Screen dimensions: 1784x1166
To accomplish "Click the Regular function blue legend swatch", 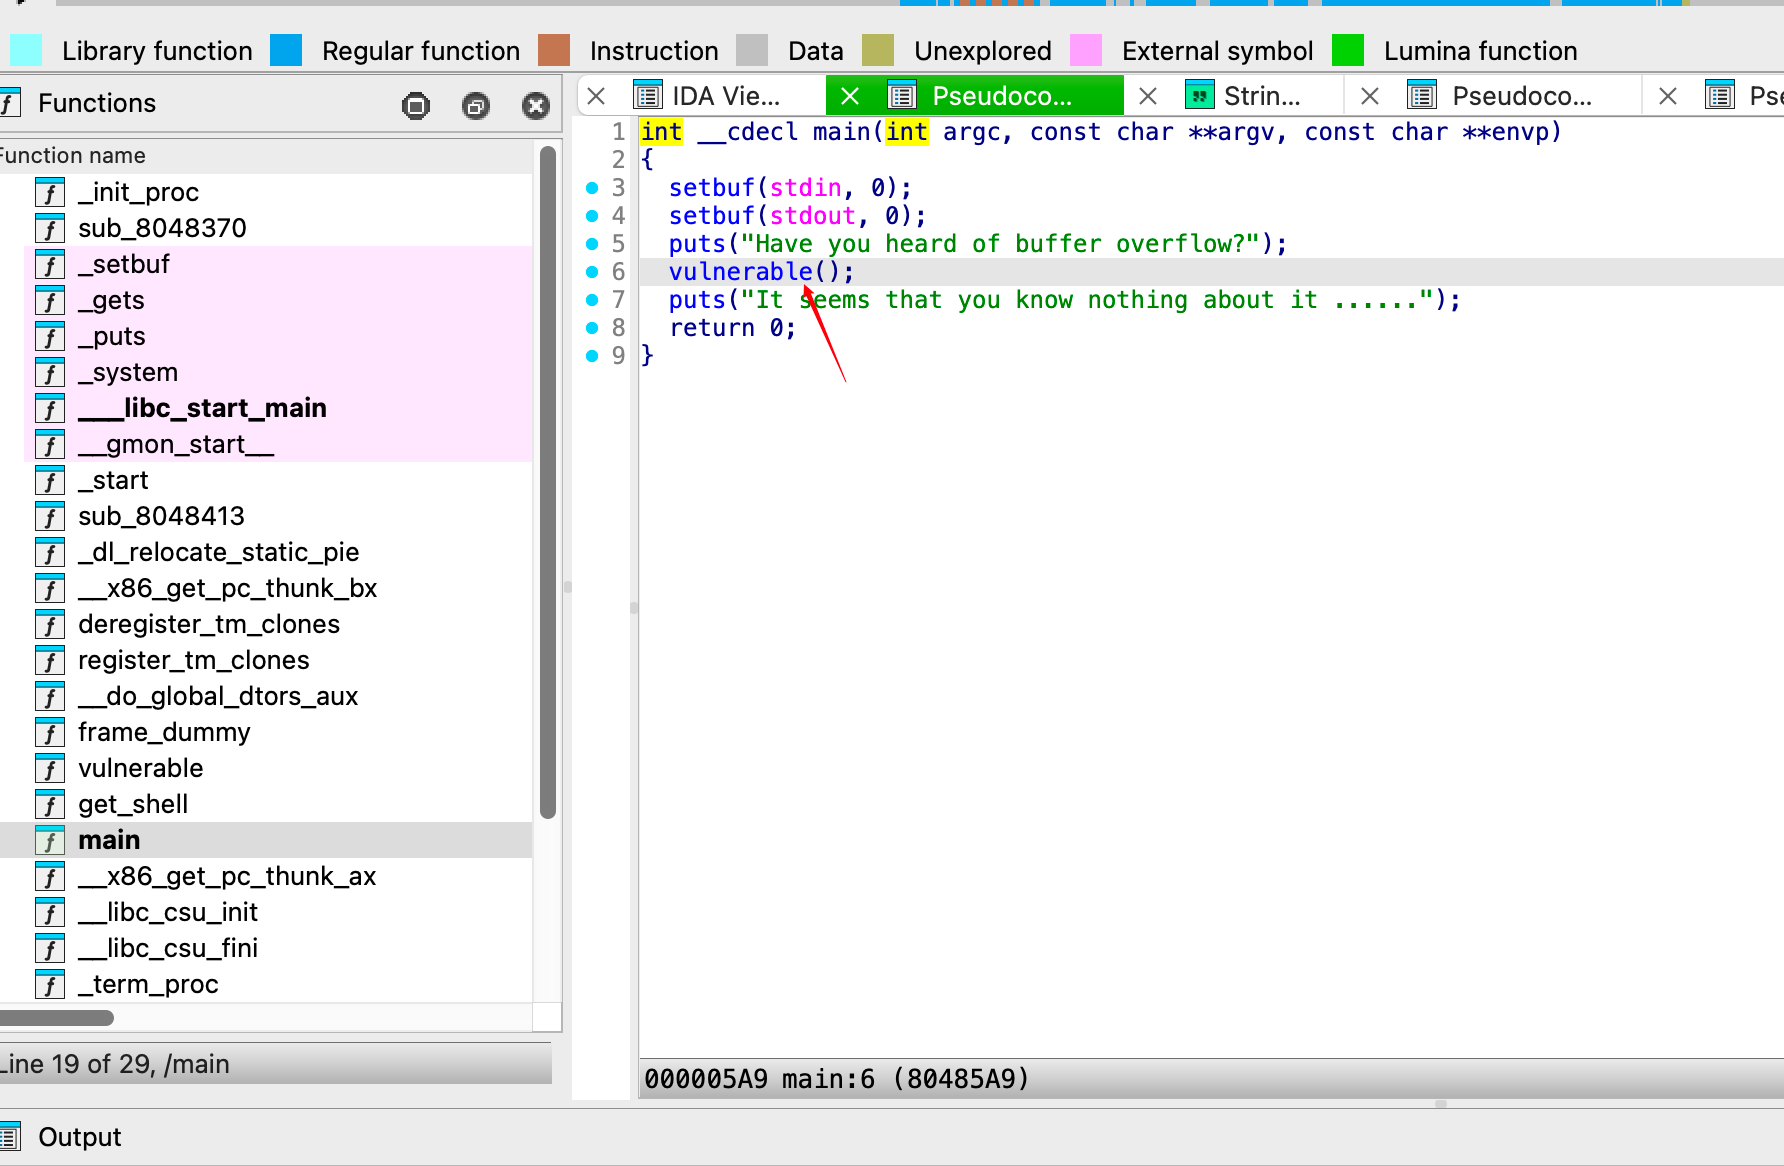I will pos(286,50).
